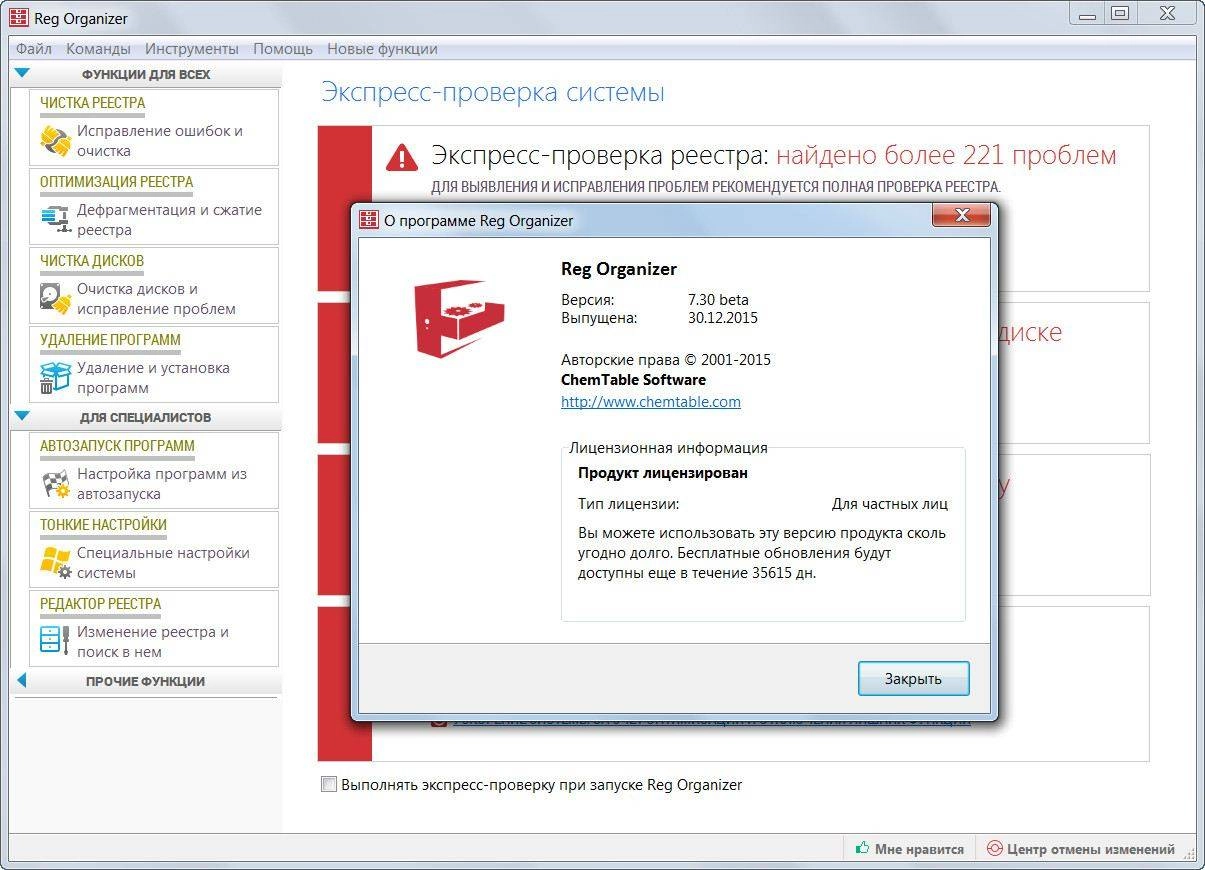Open the Файл menu
Viewport: 1205px width, 870px height.
pyautogui.click(x=34, y=49)
